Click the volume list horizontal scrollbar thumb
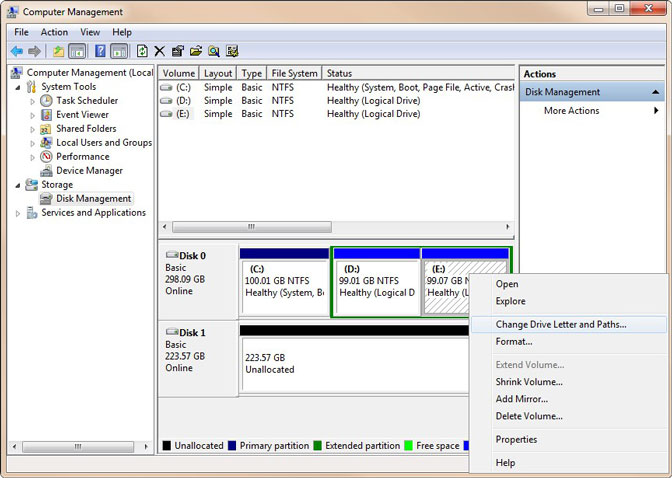This screenshot has width=672, height=478. (x=252, y=227)
